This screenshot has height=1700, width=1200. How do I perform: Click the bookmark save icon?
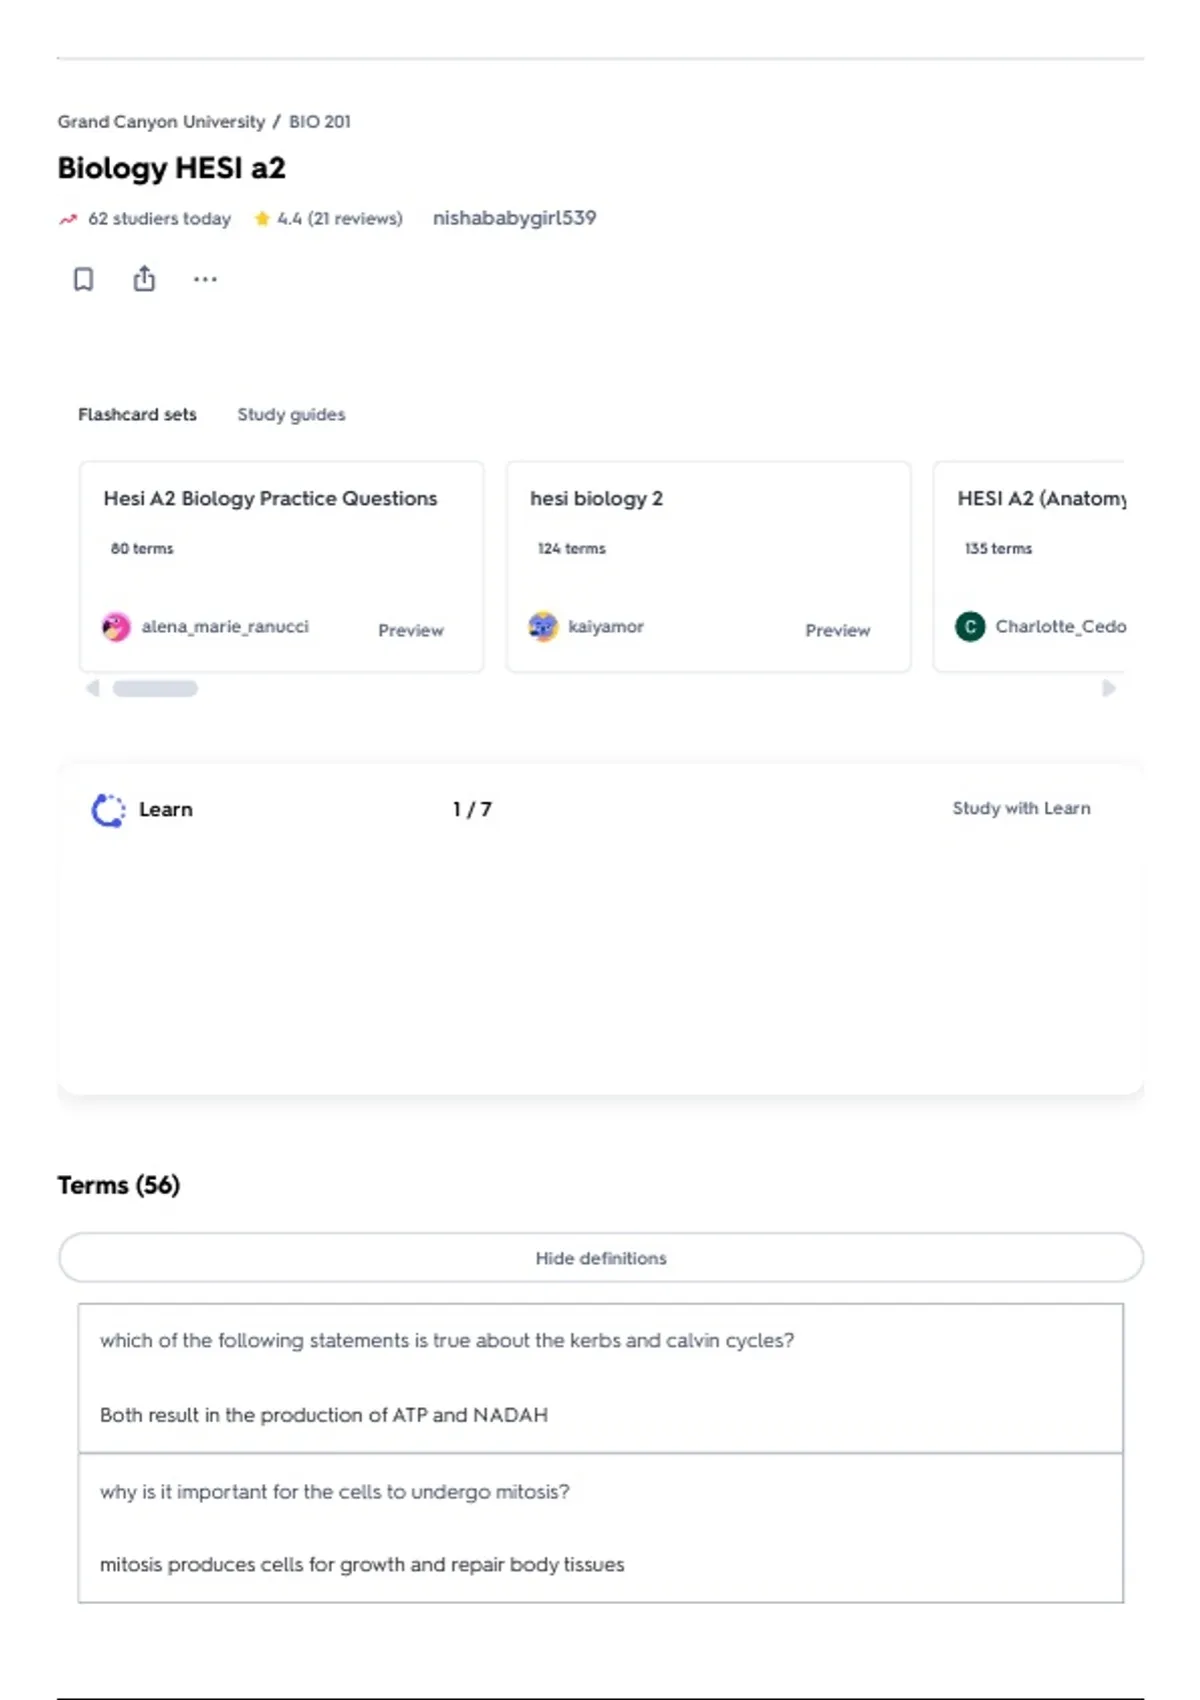[x=84, y=279]
